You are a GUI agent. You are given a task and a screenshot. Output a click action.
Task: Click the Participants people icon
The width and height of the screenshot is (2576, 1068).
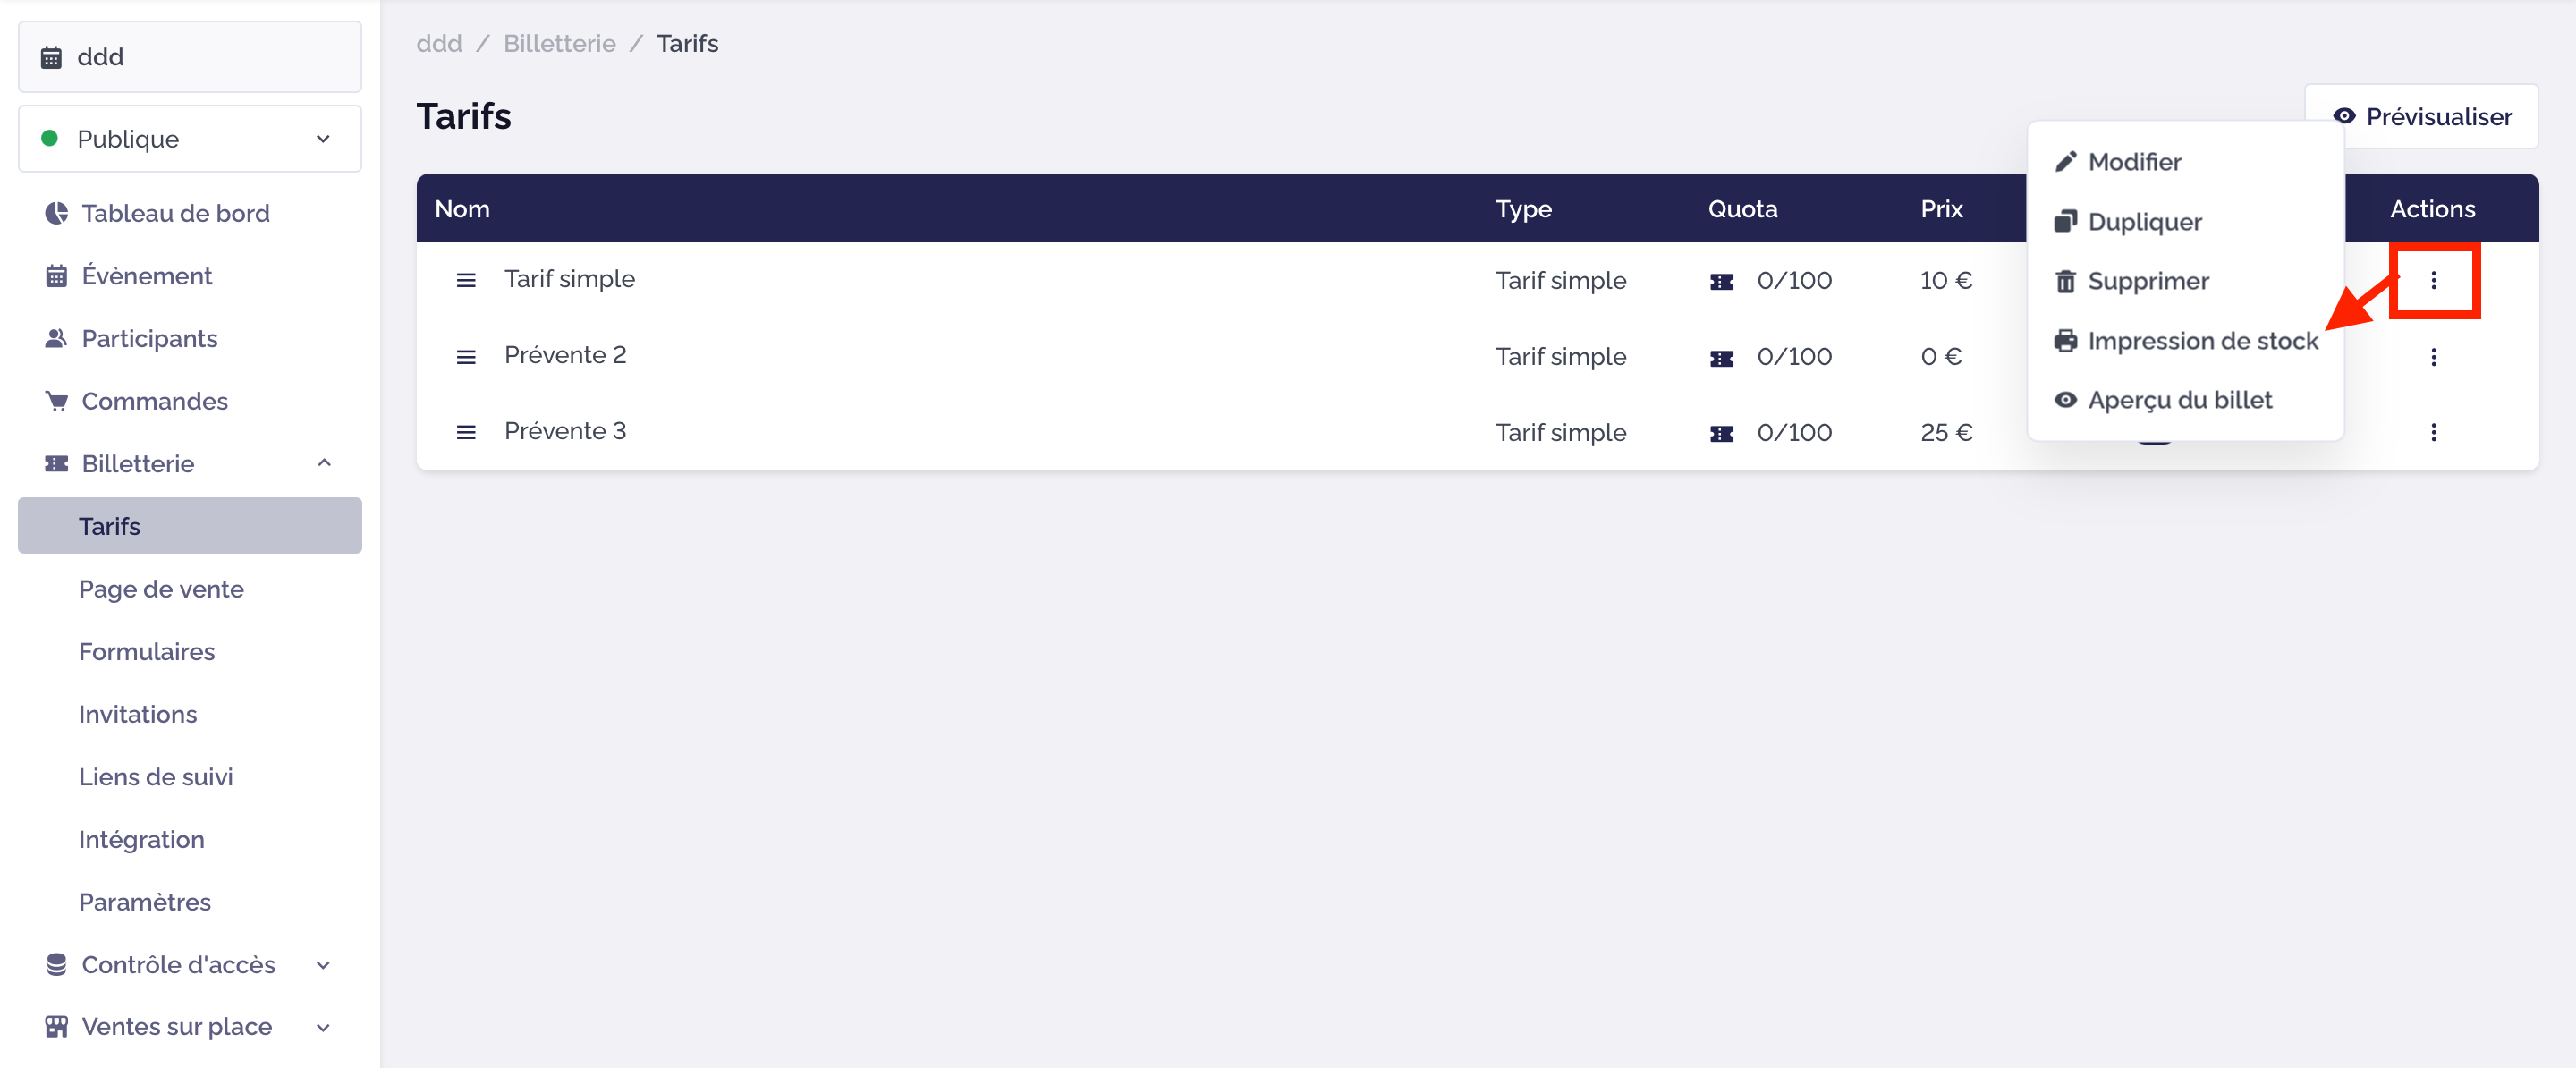(56, 338)
